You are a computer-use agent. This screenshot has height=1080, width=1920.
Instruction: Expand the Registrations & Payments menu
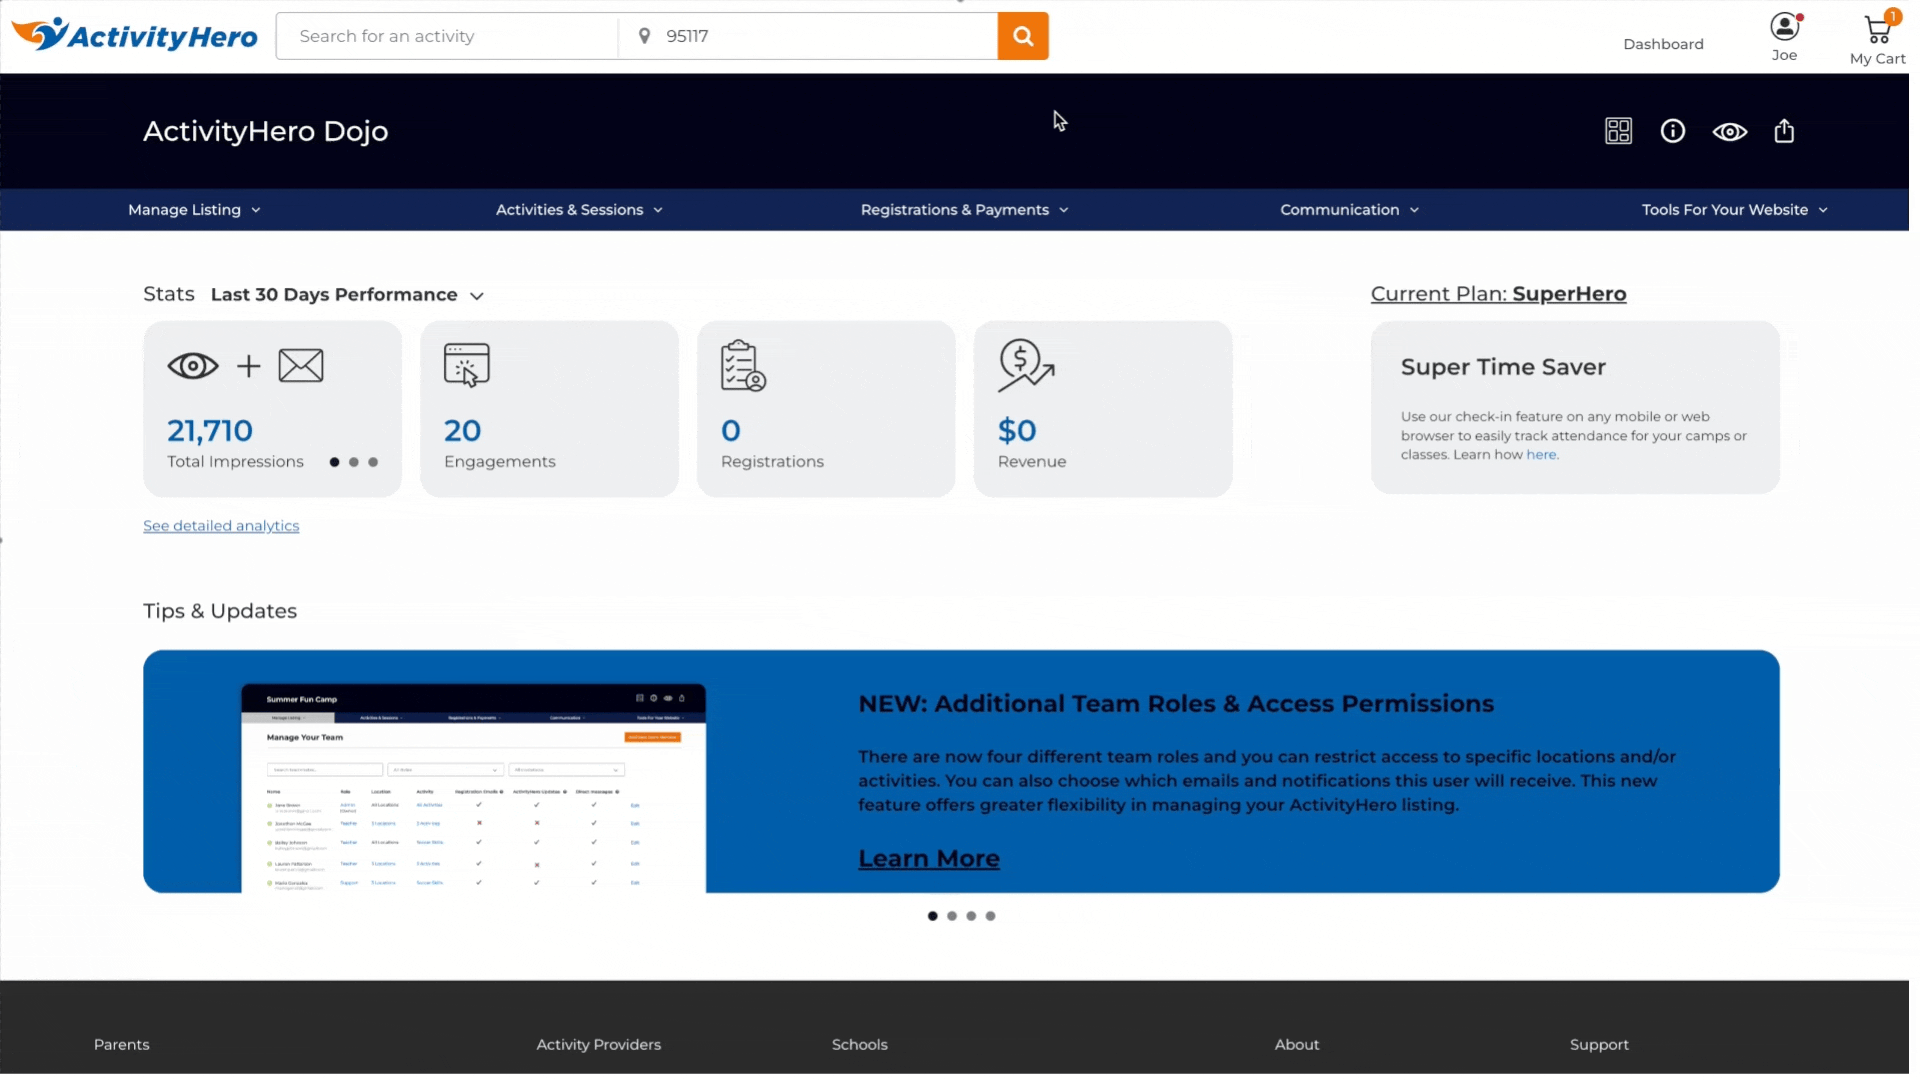(964, 210)
